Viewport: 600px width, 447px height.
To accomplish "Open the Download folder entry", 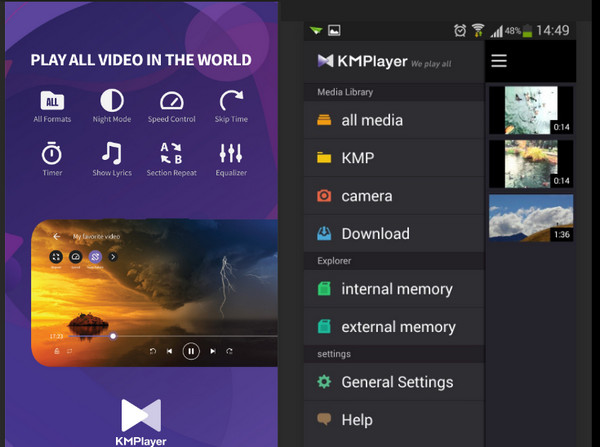I will tap(394, 233).
